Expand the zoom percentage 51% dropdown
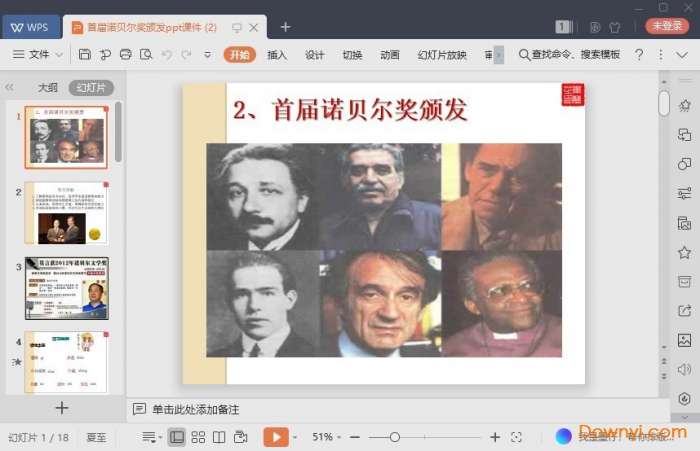 coord(327,437)
